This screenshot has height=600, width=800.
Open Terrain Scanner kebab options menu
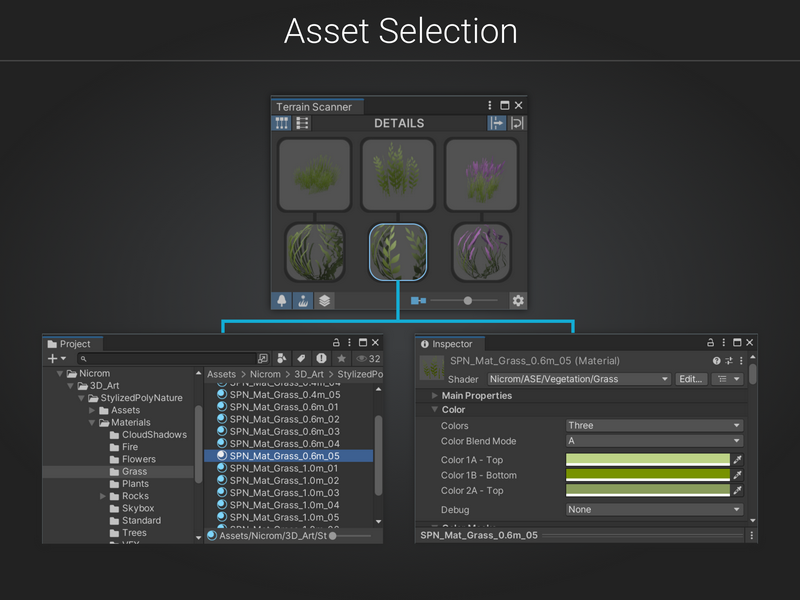coord(490,105)
